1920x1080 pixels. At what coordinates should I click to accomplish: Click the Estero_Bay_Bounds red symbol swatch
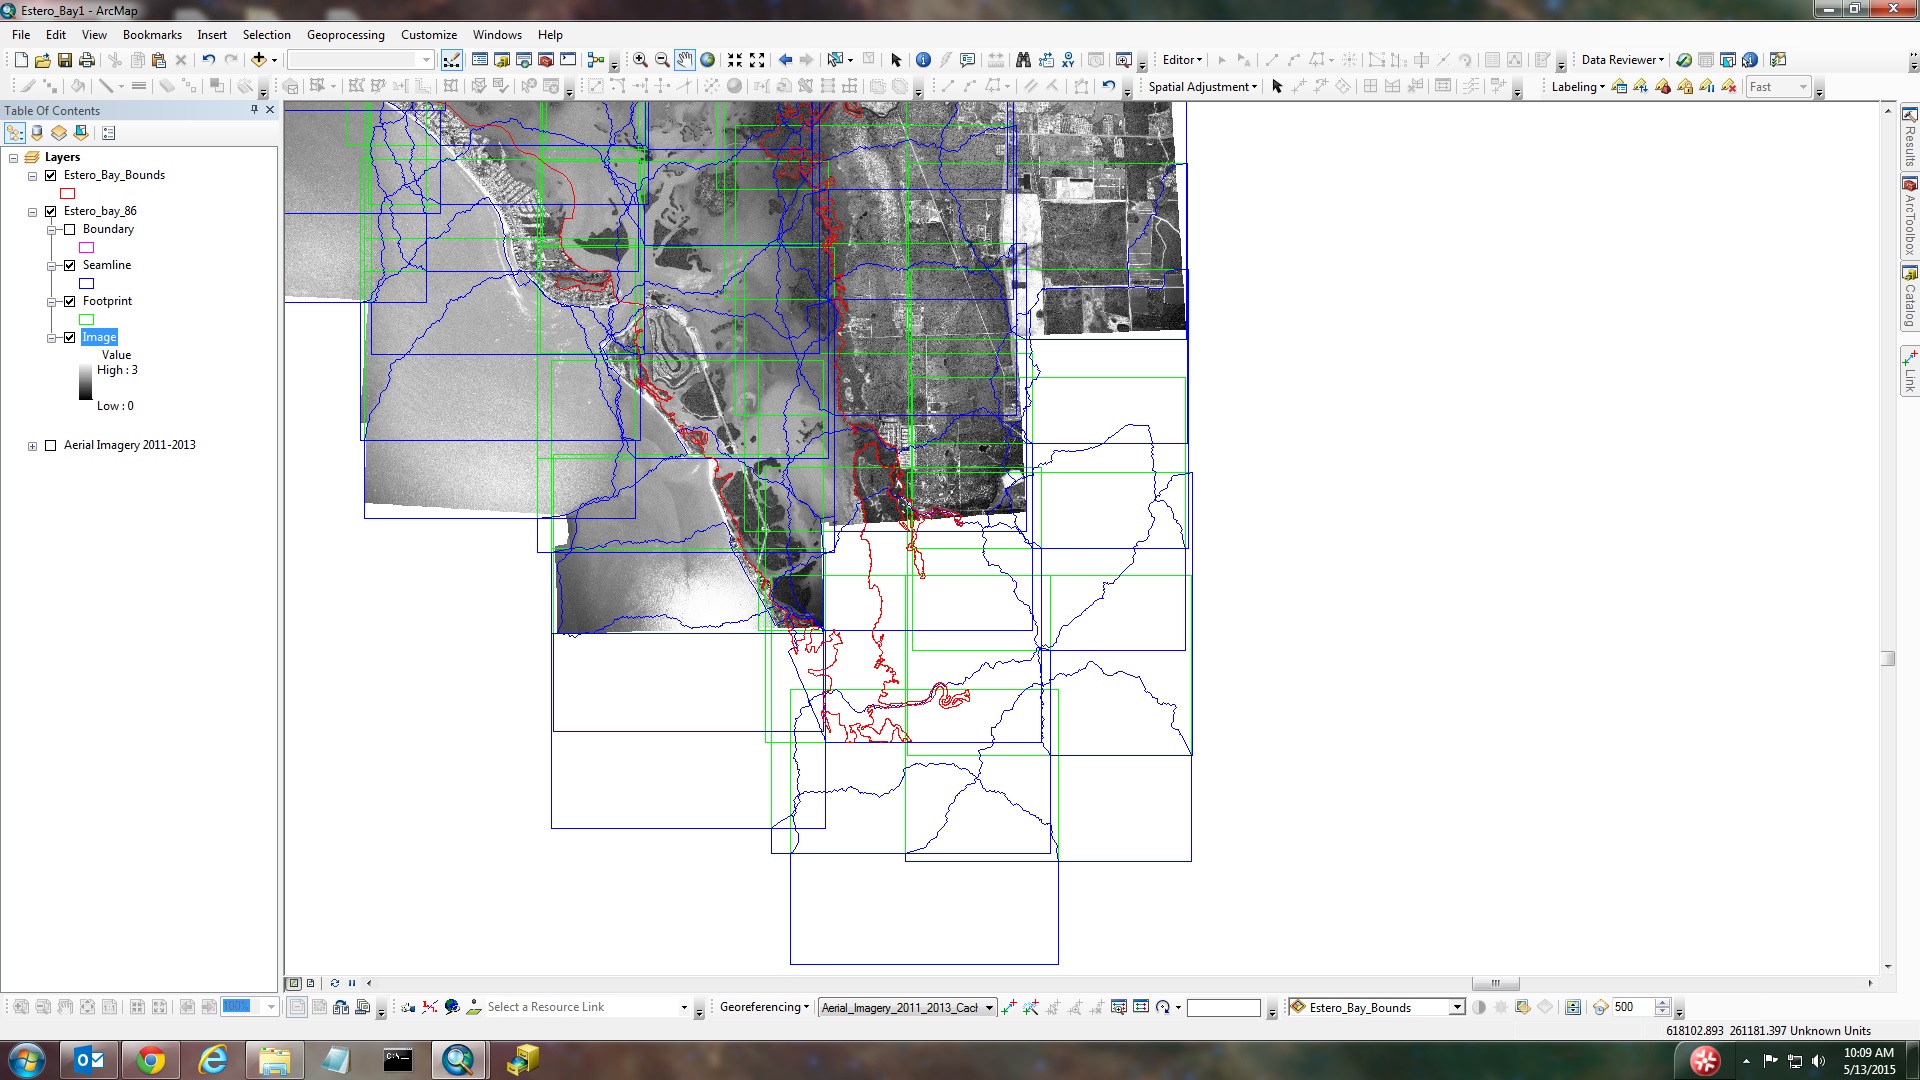(68, 193)
